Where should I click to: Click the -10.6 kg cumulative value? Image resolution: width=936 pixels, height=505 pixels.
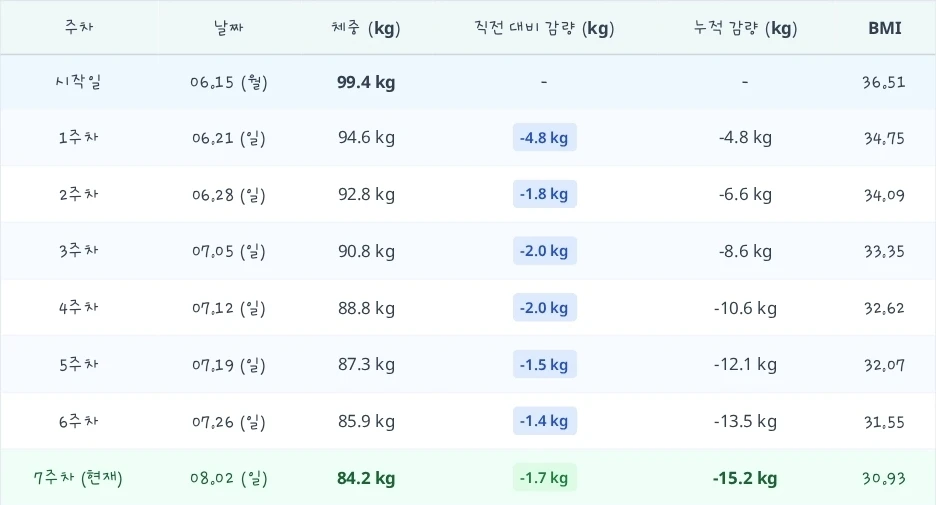point(745,308)
